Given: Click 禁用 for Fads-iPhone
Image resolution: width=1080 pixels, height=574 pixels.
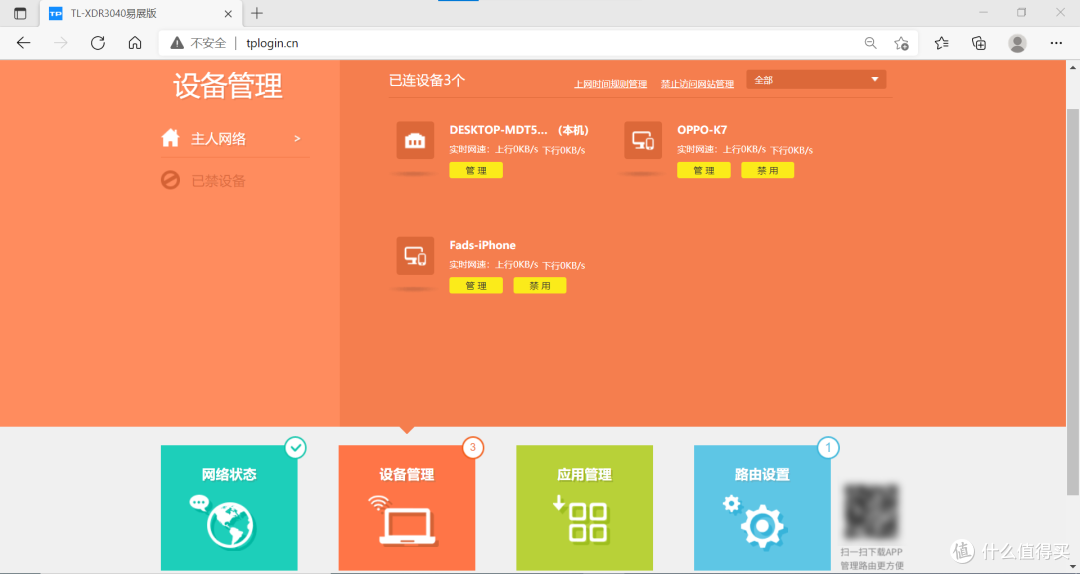Looking at the screenshot, I should pos(540,285).
